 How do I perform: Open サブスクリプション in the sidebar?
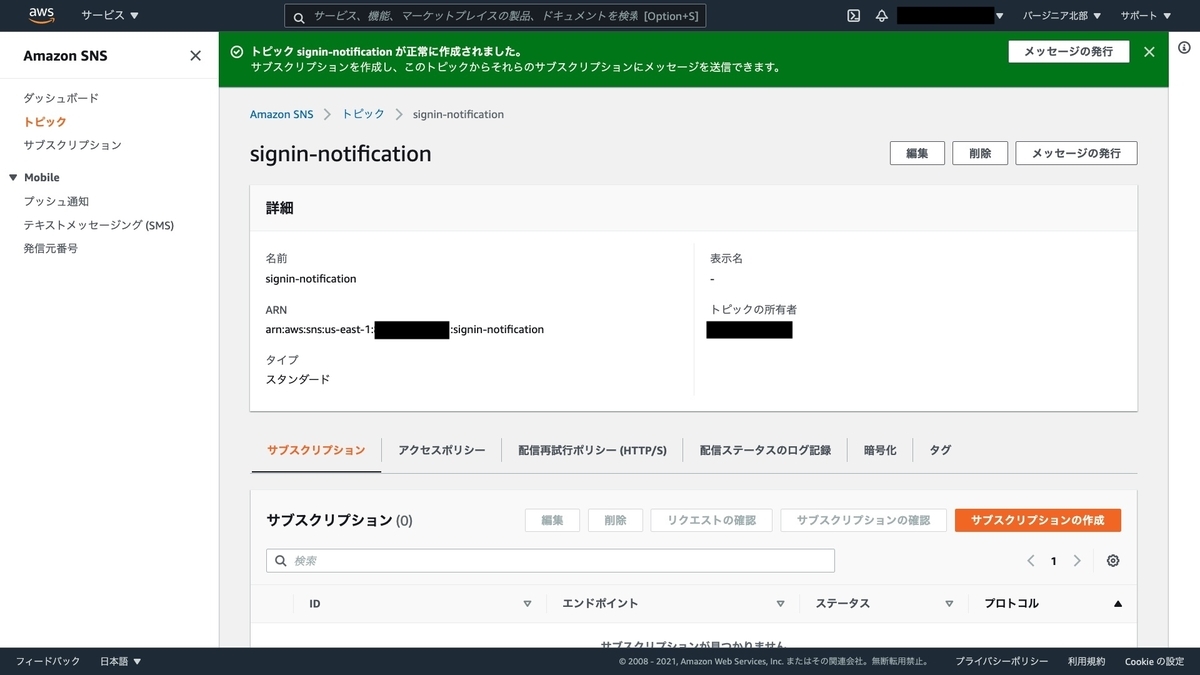pos(72,145)
